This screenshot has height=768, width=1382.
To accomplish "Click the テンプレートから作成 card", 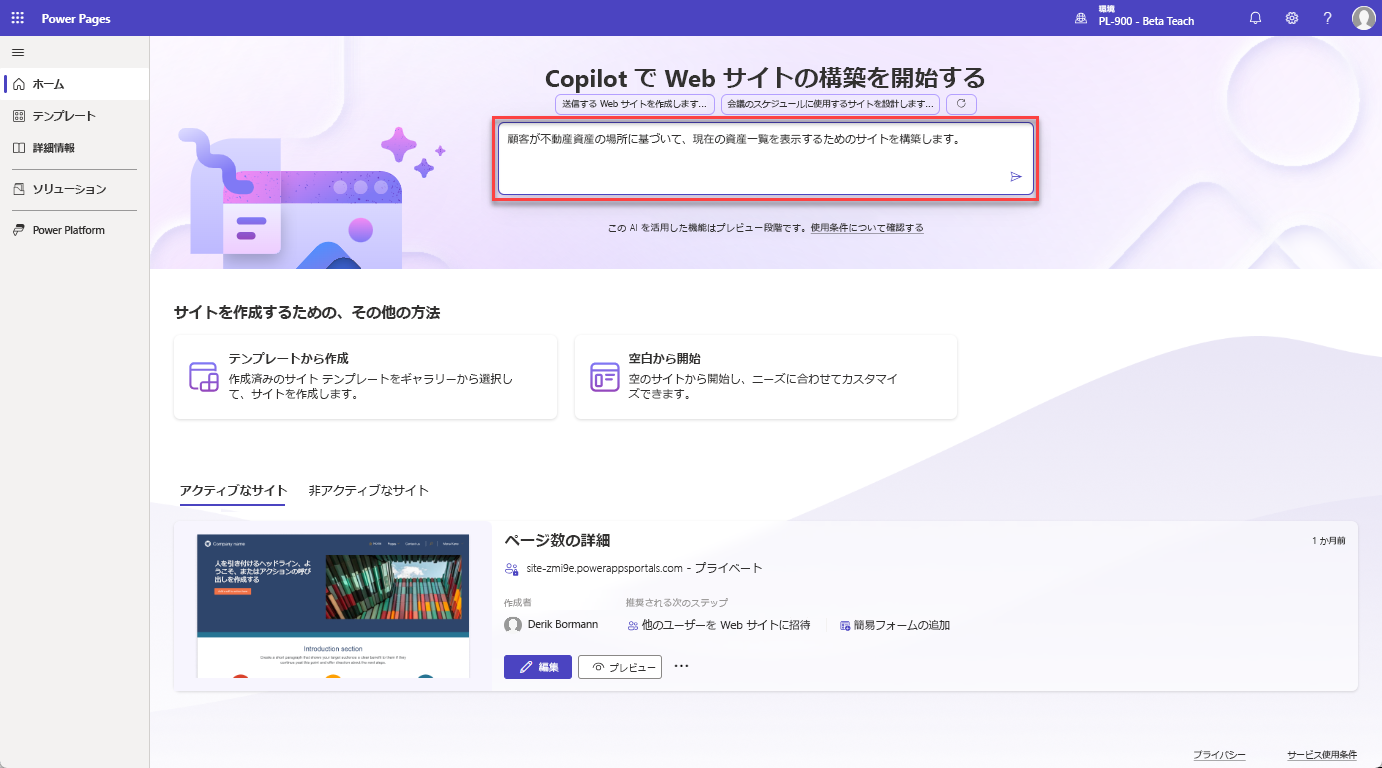I will pos(365,377).
